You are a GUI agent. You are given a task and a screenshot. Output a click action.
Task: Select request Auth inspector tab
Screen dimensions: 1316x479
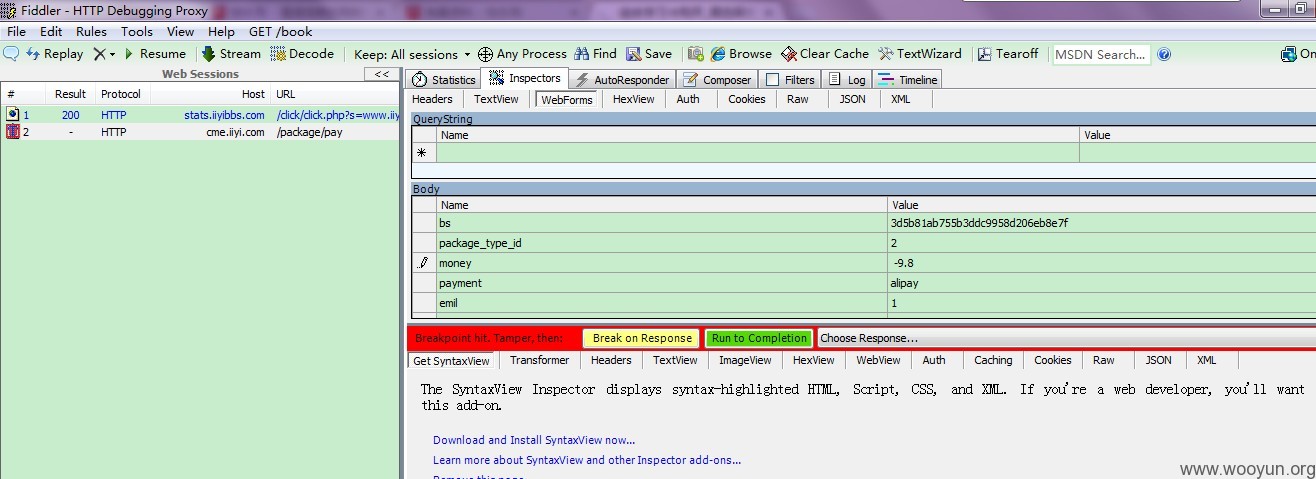[688, 99]
